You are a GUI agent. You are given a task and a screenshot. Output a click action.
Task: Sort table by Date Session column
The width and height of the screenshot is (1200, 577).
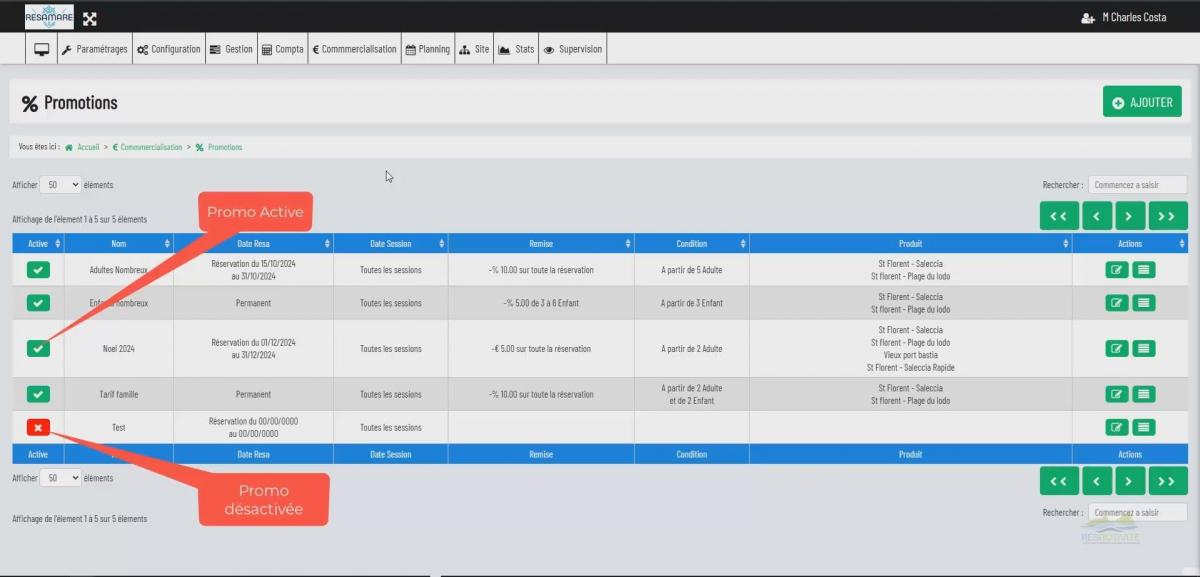390,243
